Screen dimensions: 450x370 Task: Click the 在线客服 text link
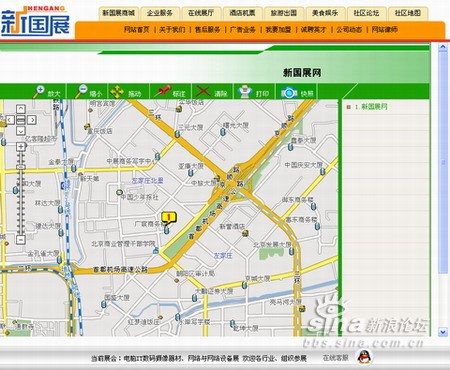336,358
